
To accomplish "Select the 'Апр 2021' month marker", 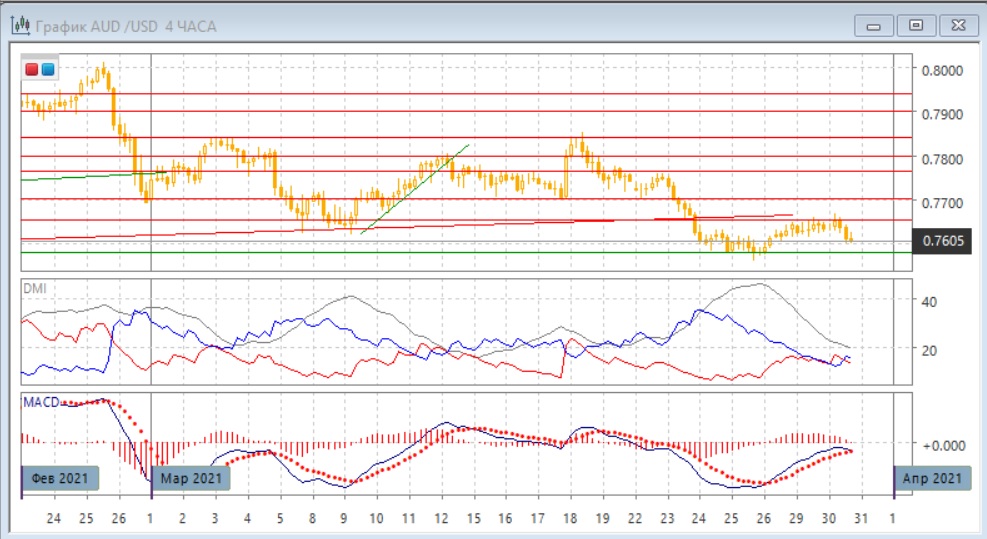I will pos(934,478).
